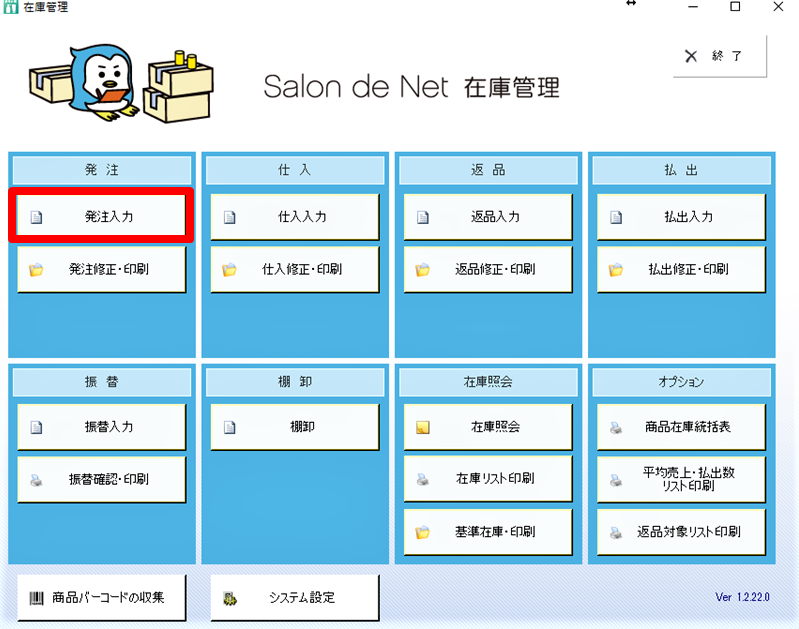Click the folder icon beside 基準在庫・印刷
The height and width of the screenshot is (629, 799).
tap(422, 532)
